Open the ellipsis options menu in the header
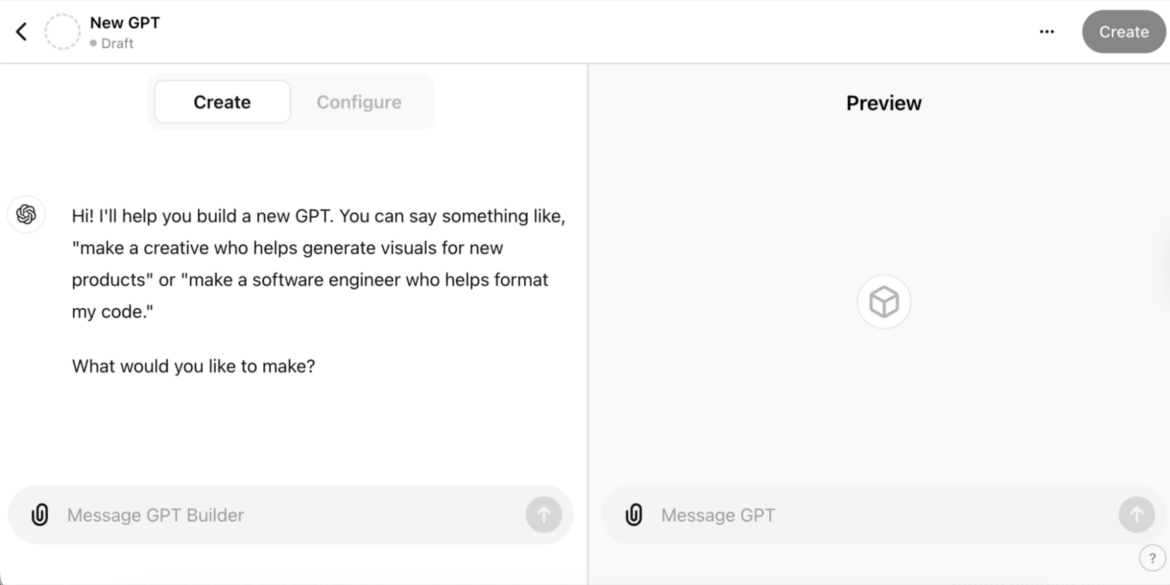The height and width of the screenshot is (585, 1170). (x=1046, y=31)
